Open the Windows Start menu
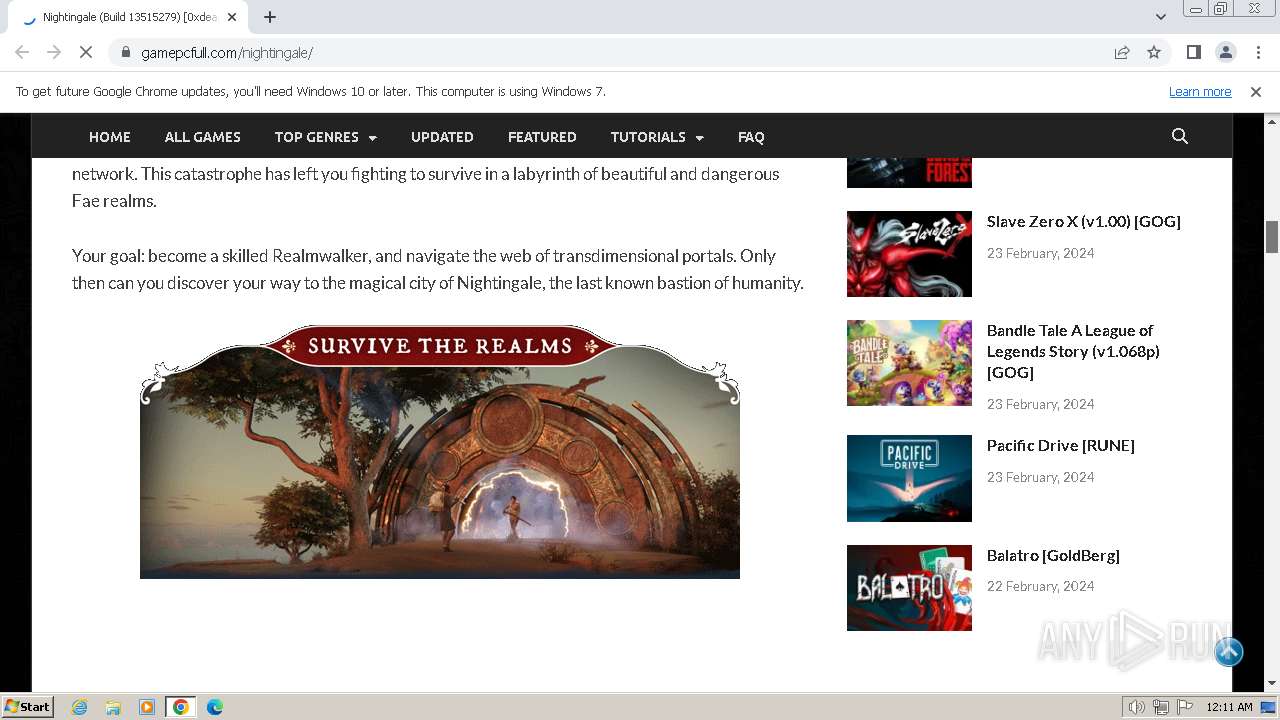This screenshot has width=1280, height=720. (x=27, y=707)
